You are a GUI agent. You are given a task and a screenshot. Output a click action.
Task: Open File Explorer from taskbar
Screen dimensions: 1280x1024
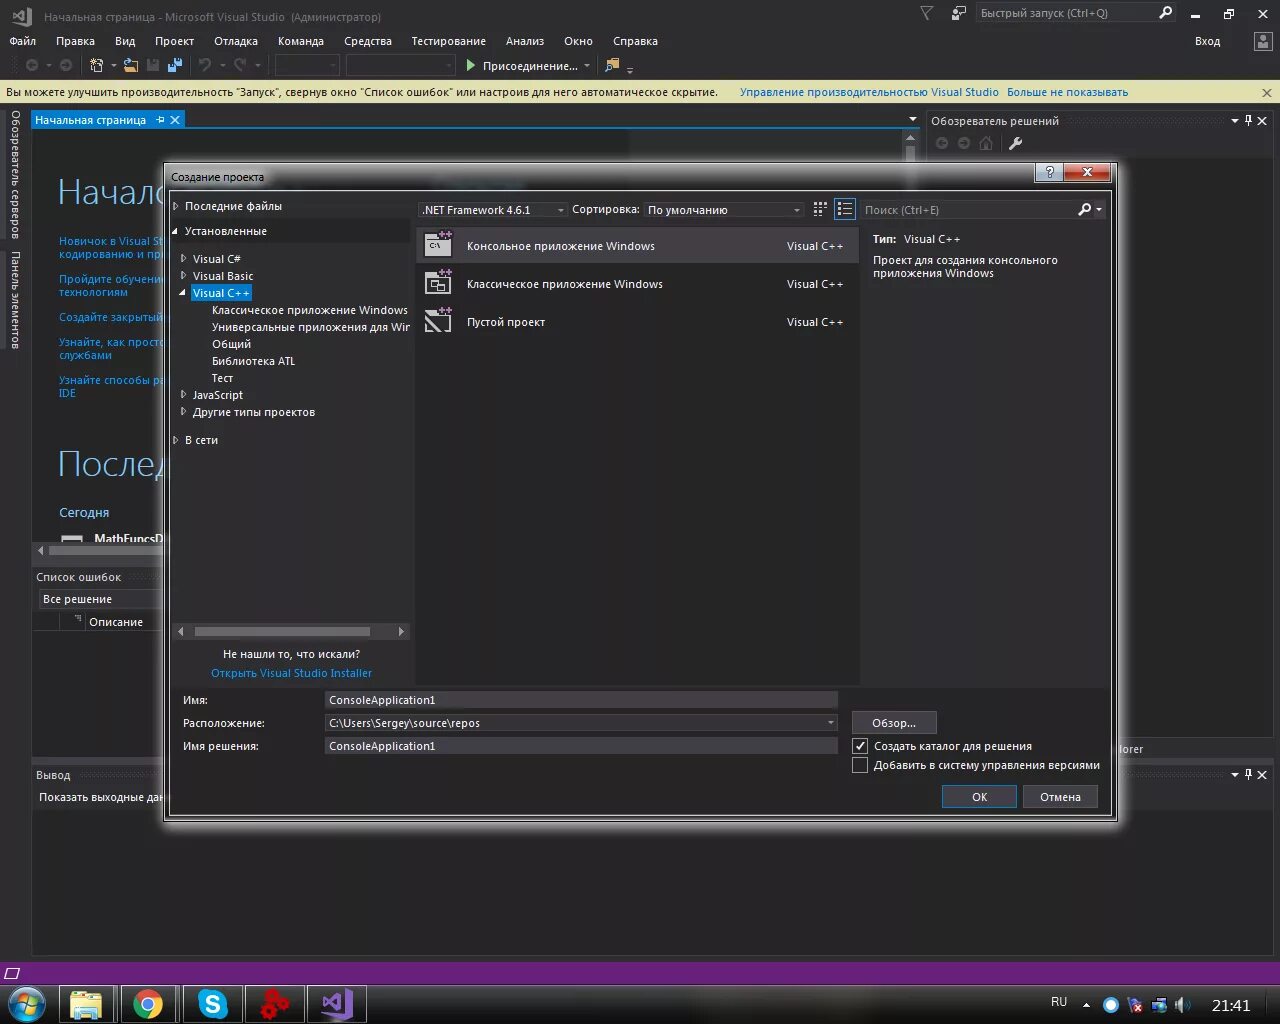86,1004
